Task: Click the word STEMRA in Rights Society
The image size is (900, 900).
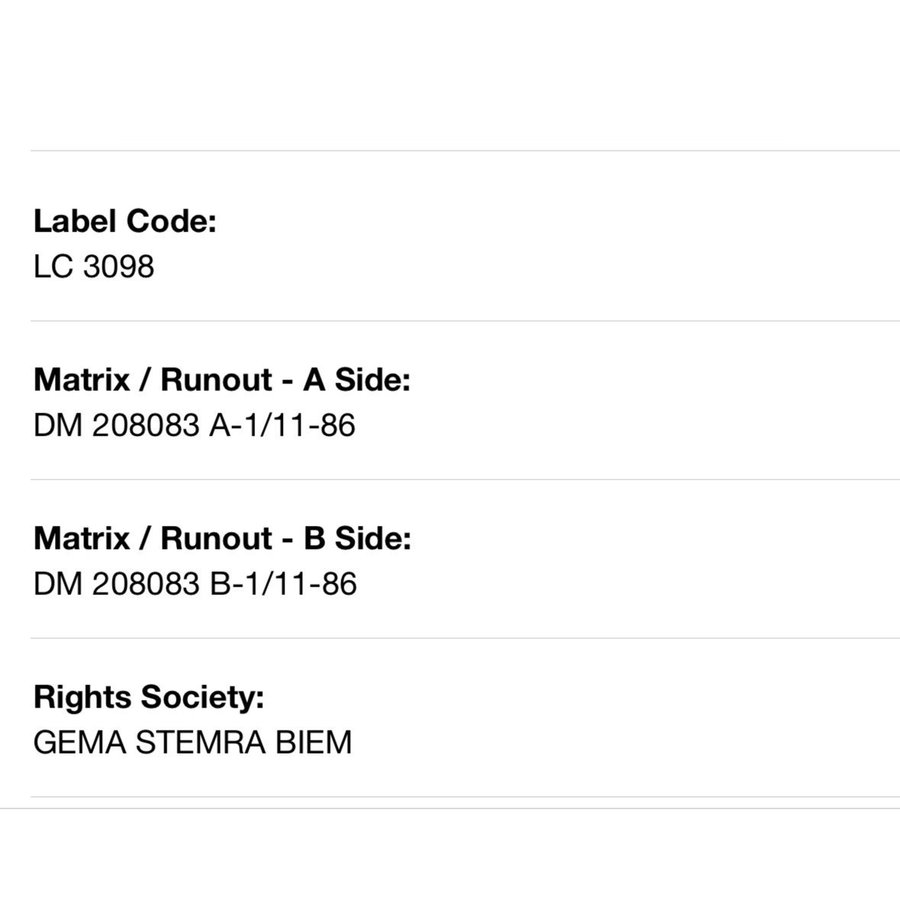Action: click(x=201, y=742)
